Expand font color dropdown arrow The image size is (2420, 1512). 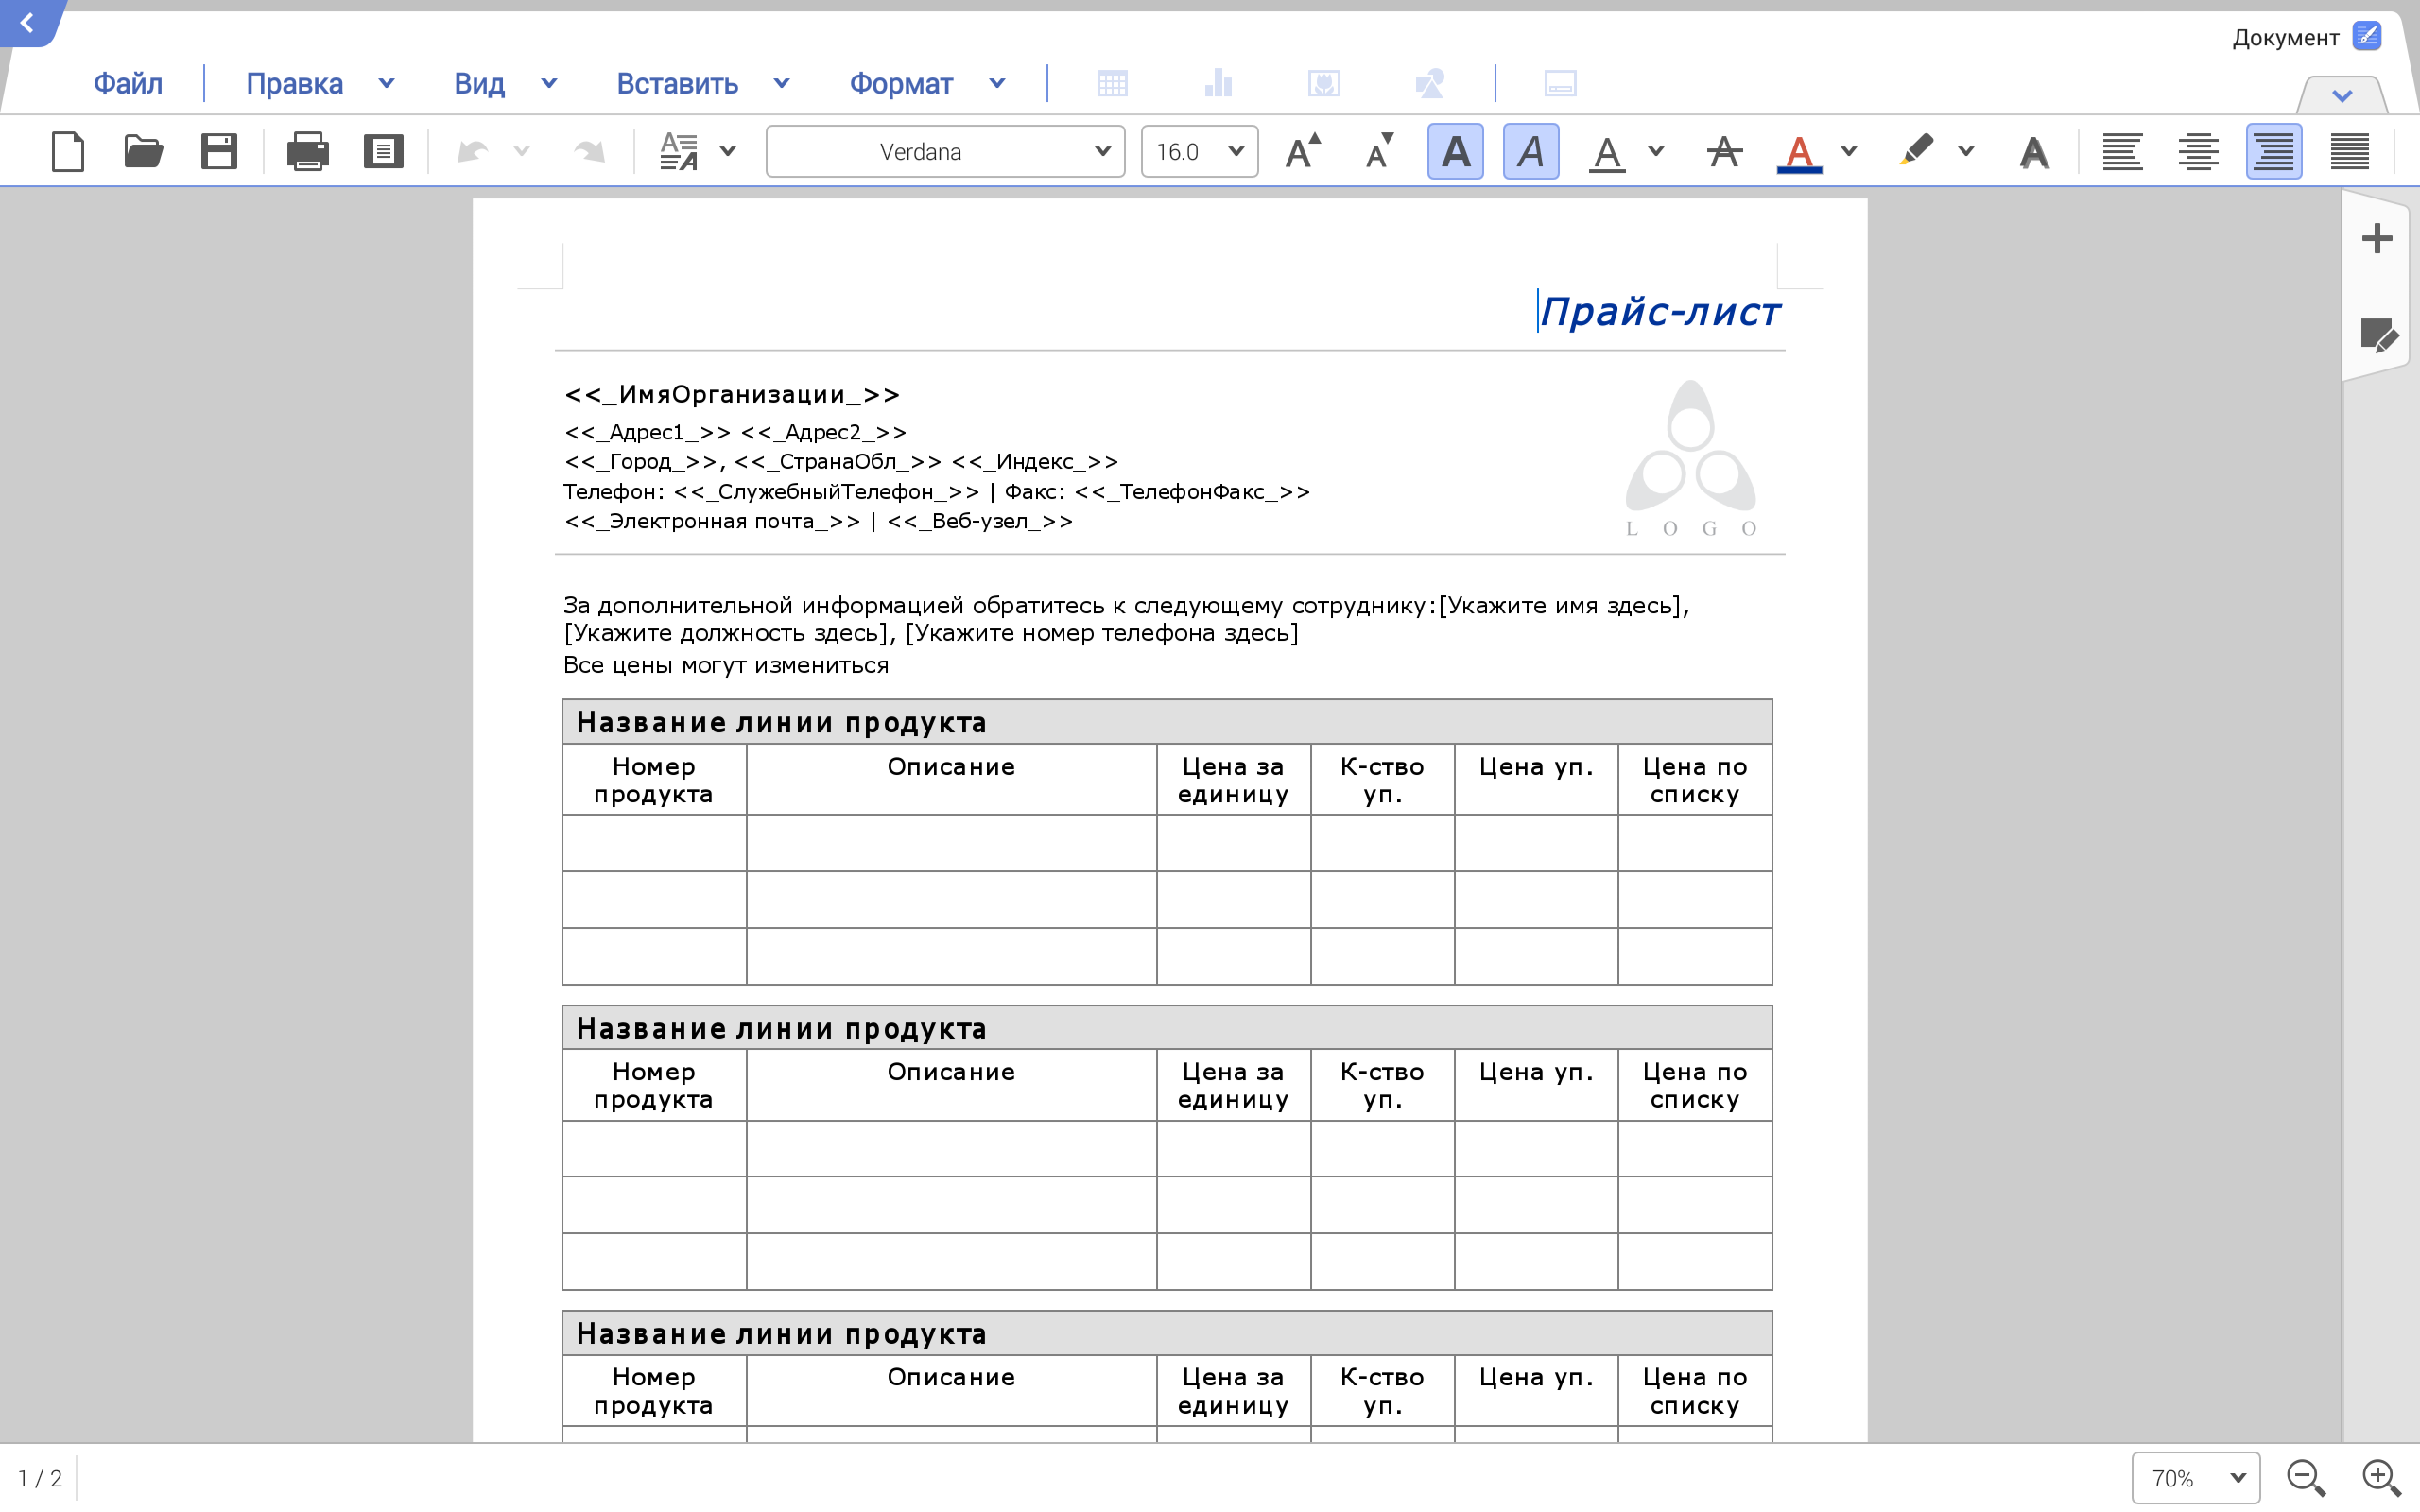pos(1849,152)
